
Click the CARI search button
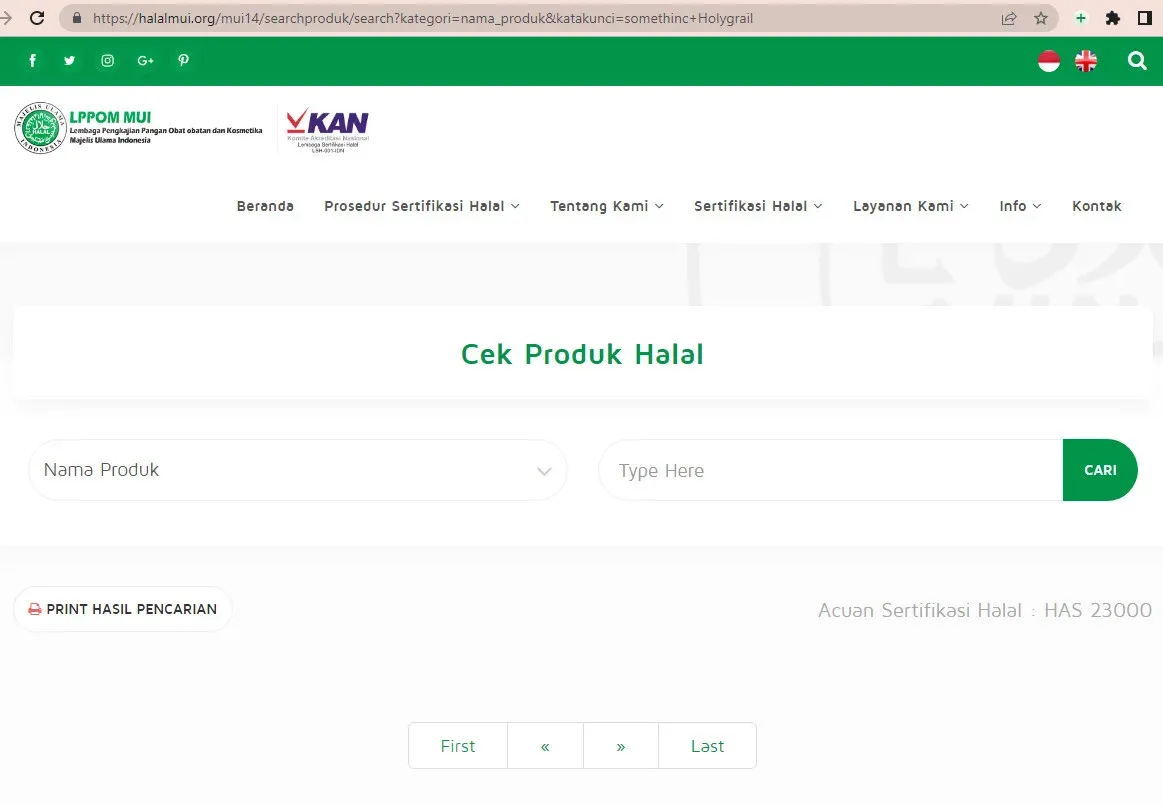click(x=1100, y=470)
